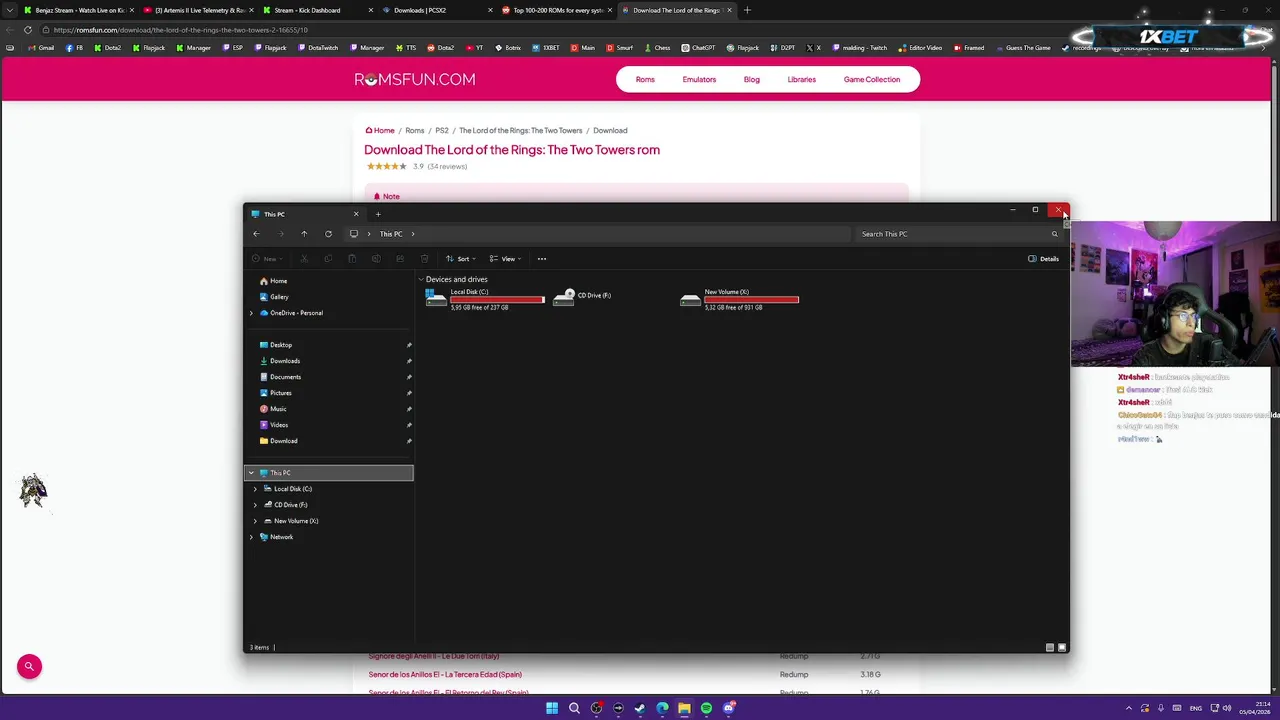This screenshot has width=1280, height=720.
Task: Click the Up arrow in File Explorer
Action: pyautogui.click(x=304, y=234)
